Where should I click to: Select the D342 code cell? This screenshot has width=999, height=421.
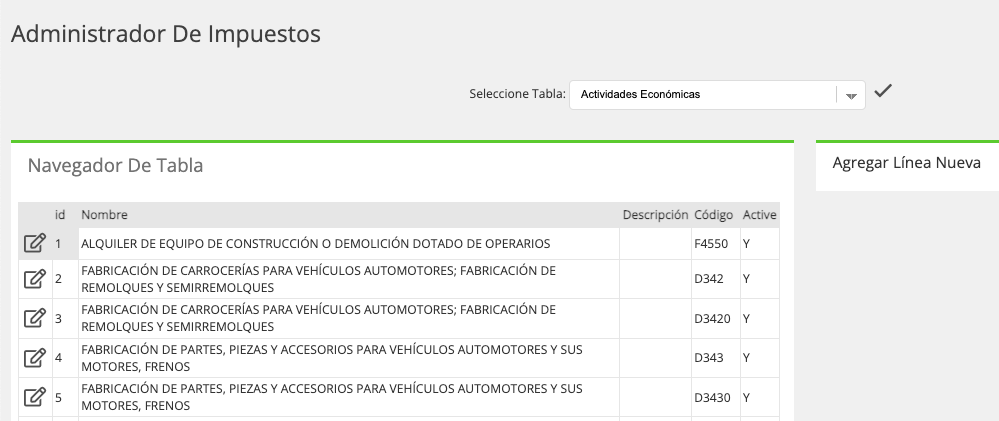[715, 279]
